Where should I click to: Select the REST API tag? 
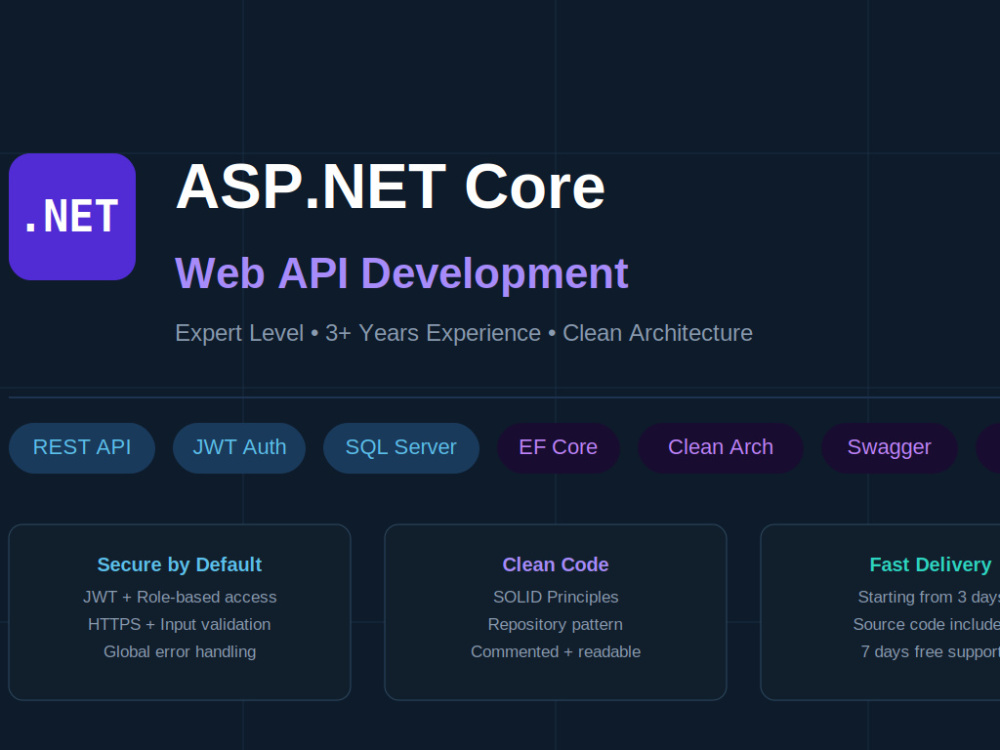click(82, 448)
